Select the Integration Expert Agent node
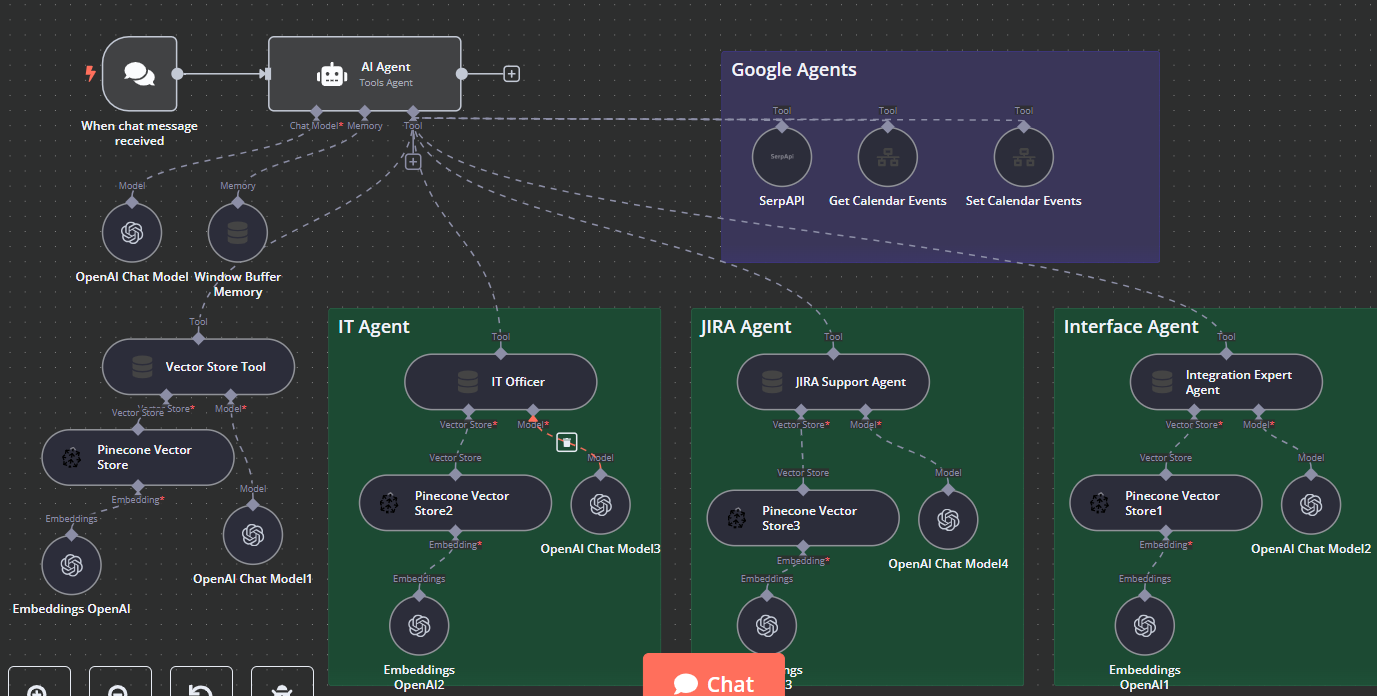This screenshot has width=1377, height=696. [1226, 382]
